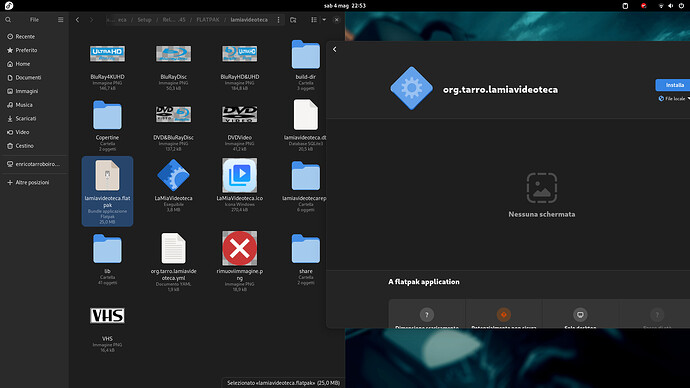
Task: Open the clock and calendar in top bar
Action: [345, 6]
